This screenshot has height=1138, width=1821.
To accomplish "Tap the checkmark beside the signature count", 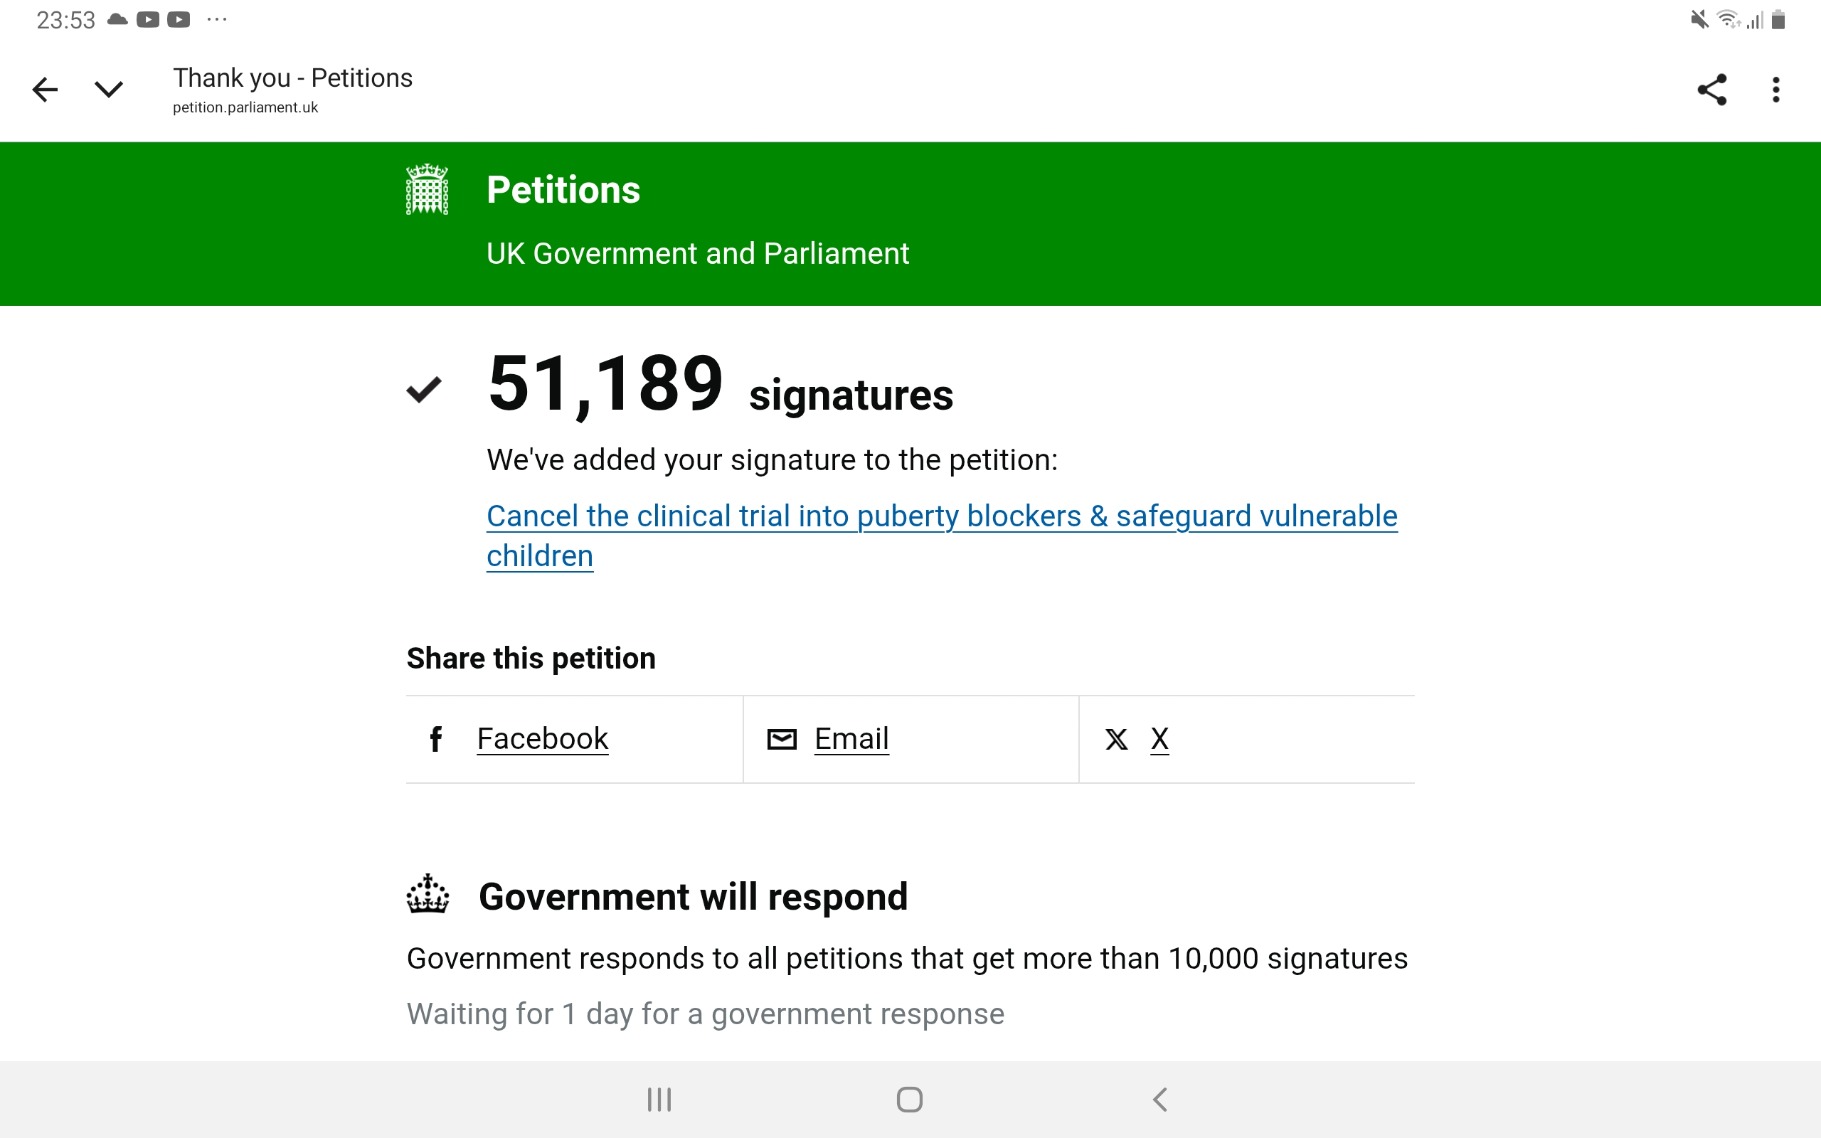I will coord(424,389).
